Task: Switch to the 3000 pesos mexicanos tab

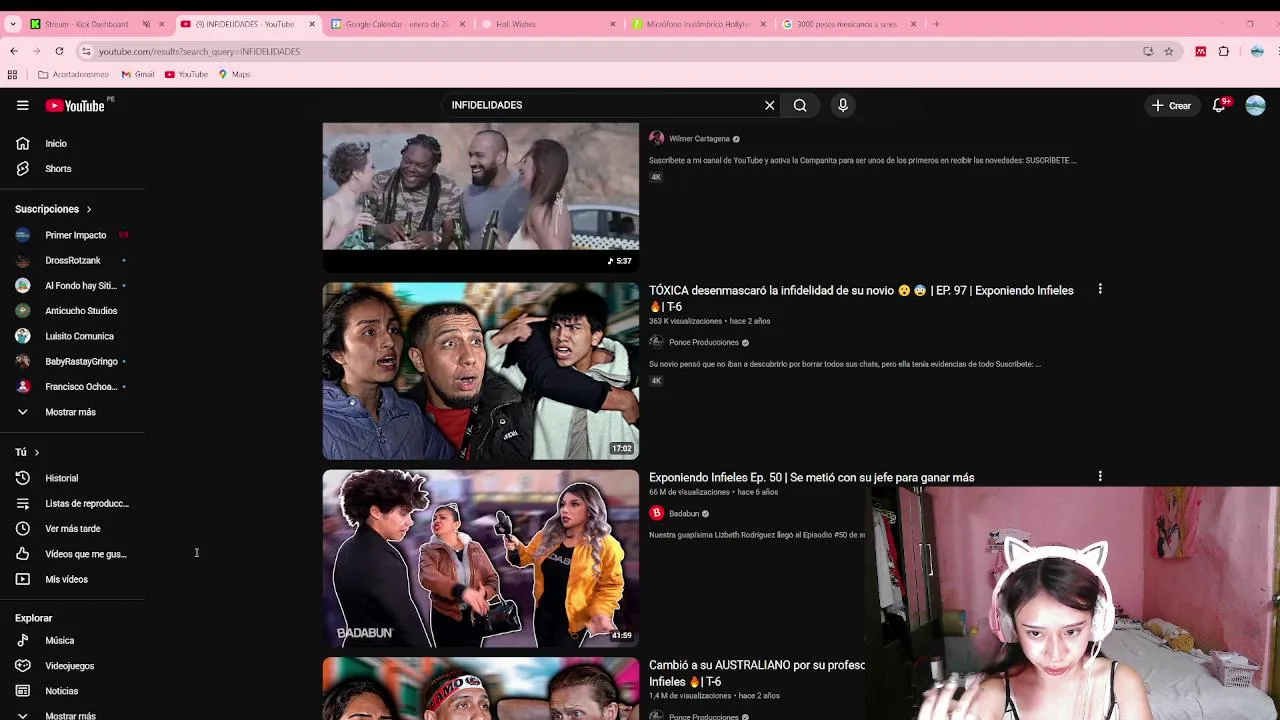Action: pos(846,24)
